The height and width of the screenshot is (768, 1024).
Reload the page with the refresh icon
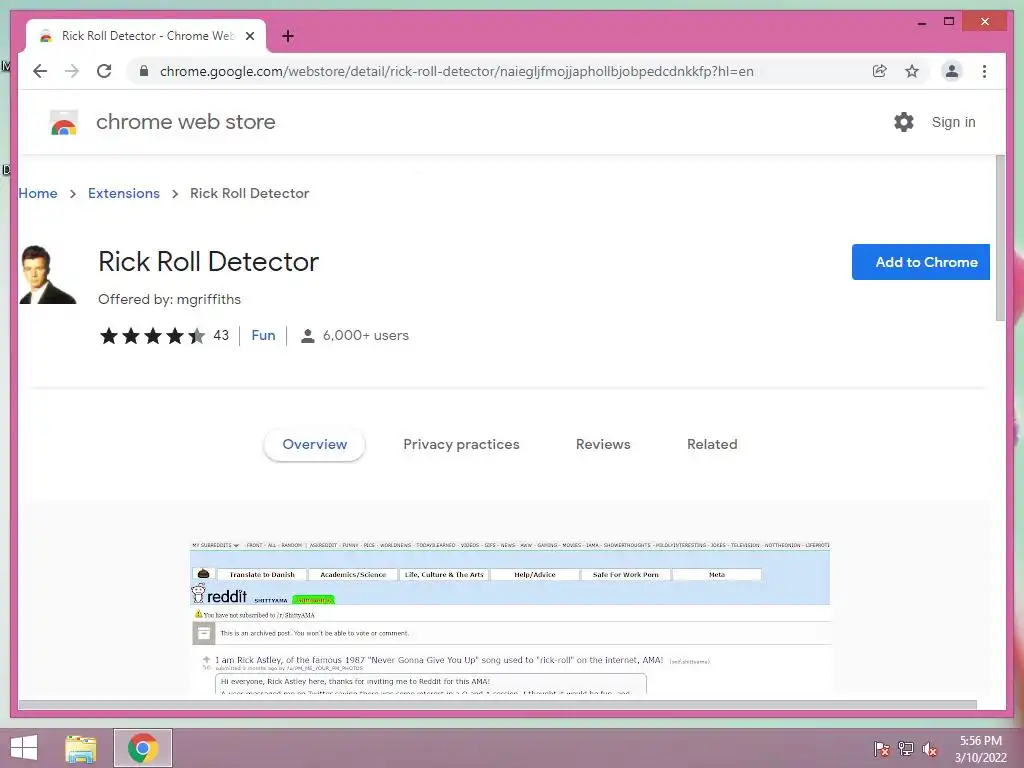tap(104, 71)
